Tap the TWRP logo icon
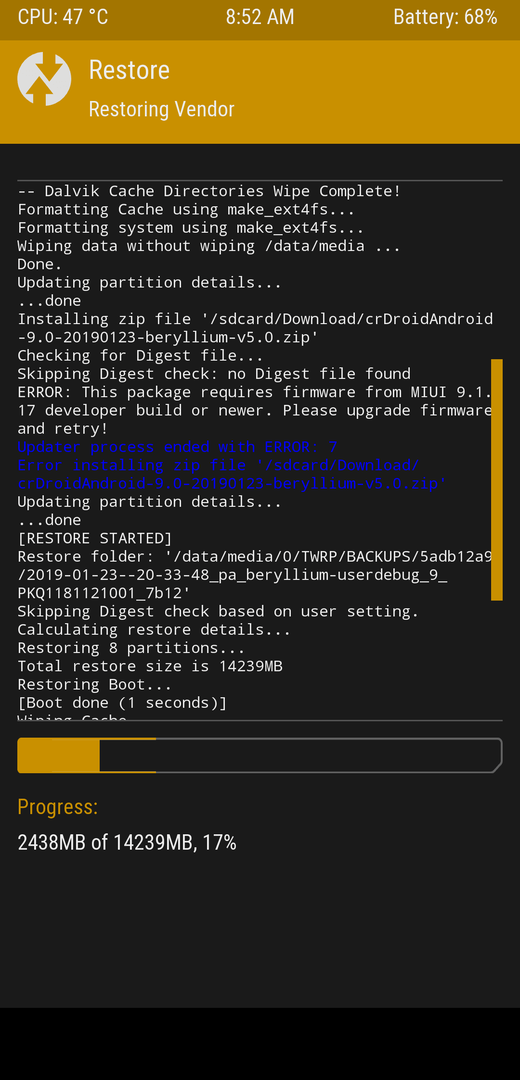Viewport: 520px width, 1080px height. click(44, 79)
